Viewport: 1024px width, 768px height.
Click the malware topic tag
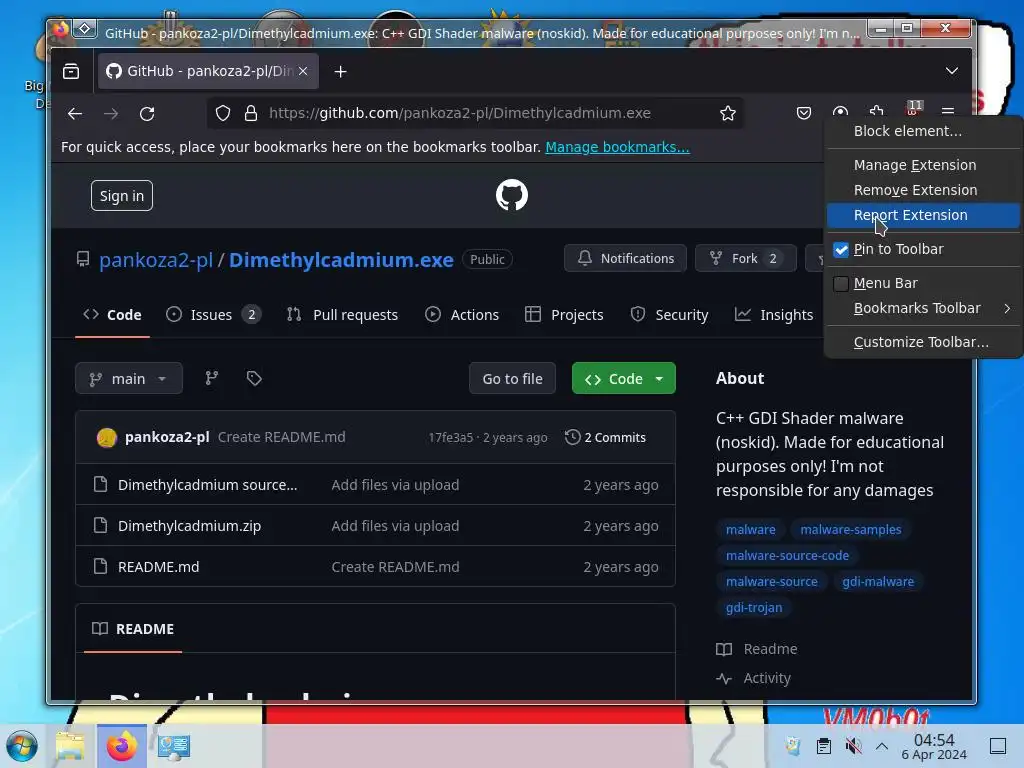(x=750, y=530)
